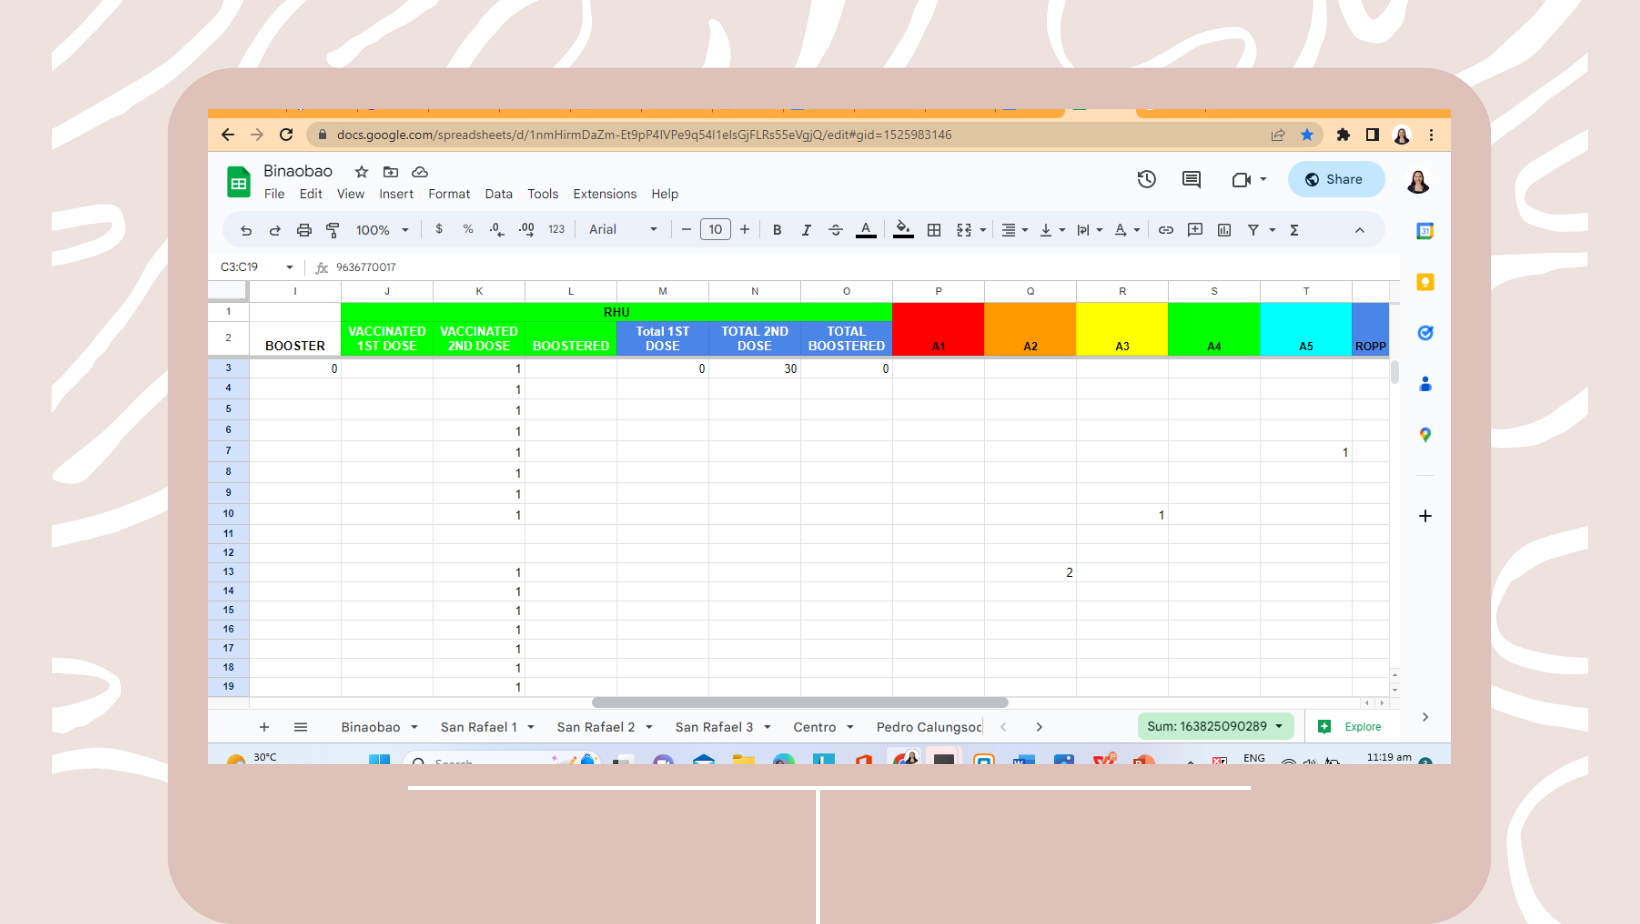
Task: Click the Share button
Action: 1336,179
